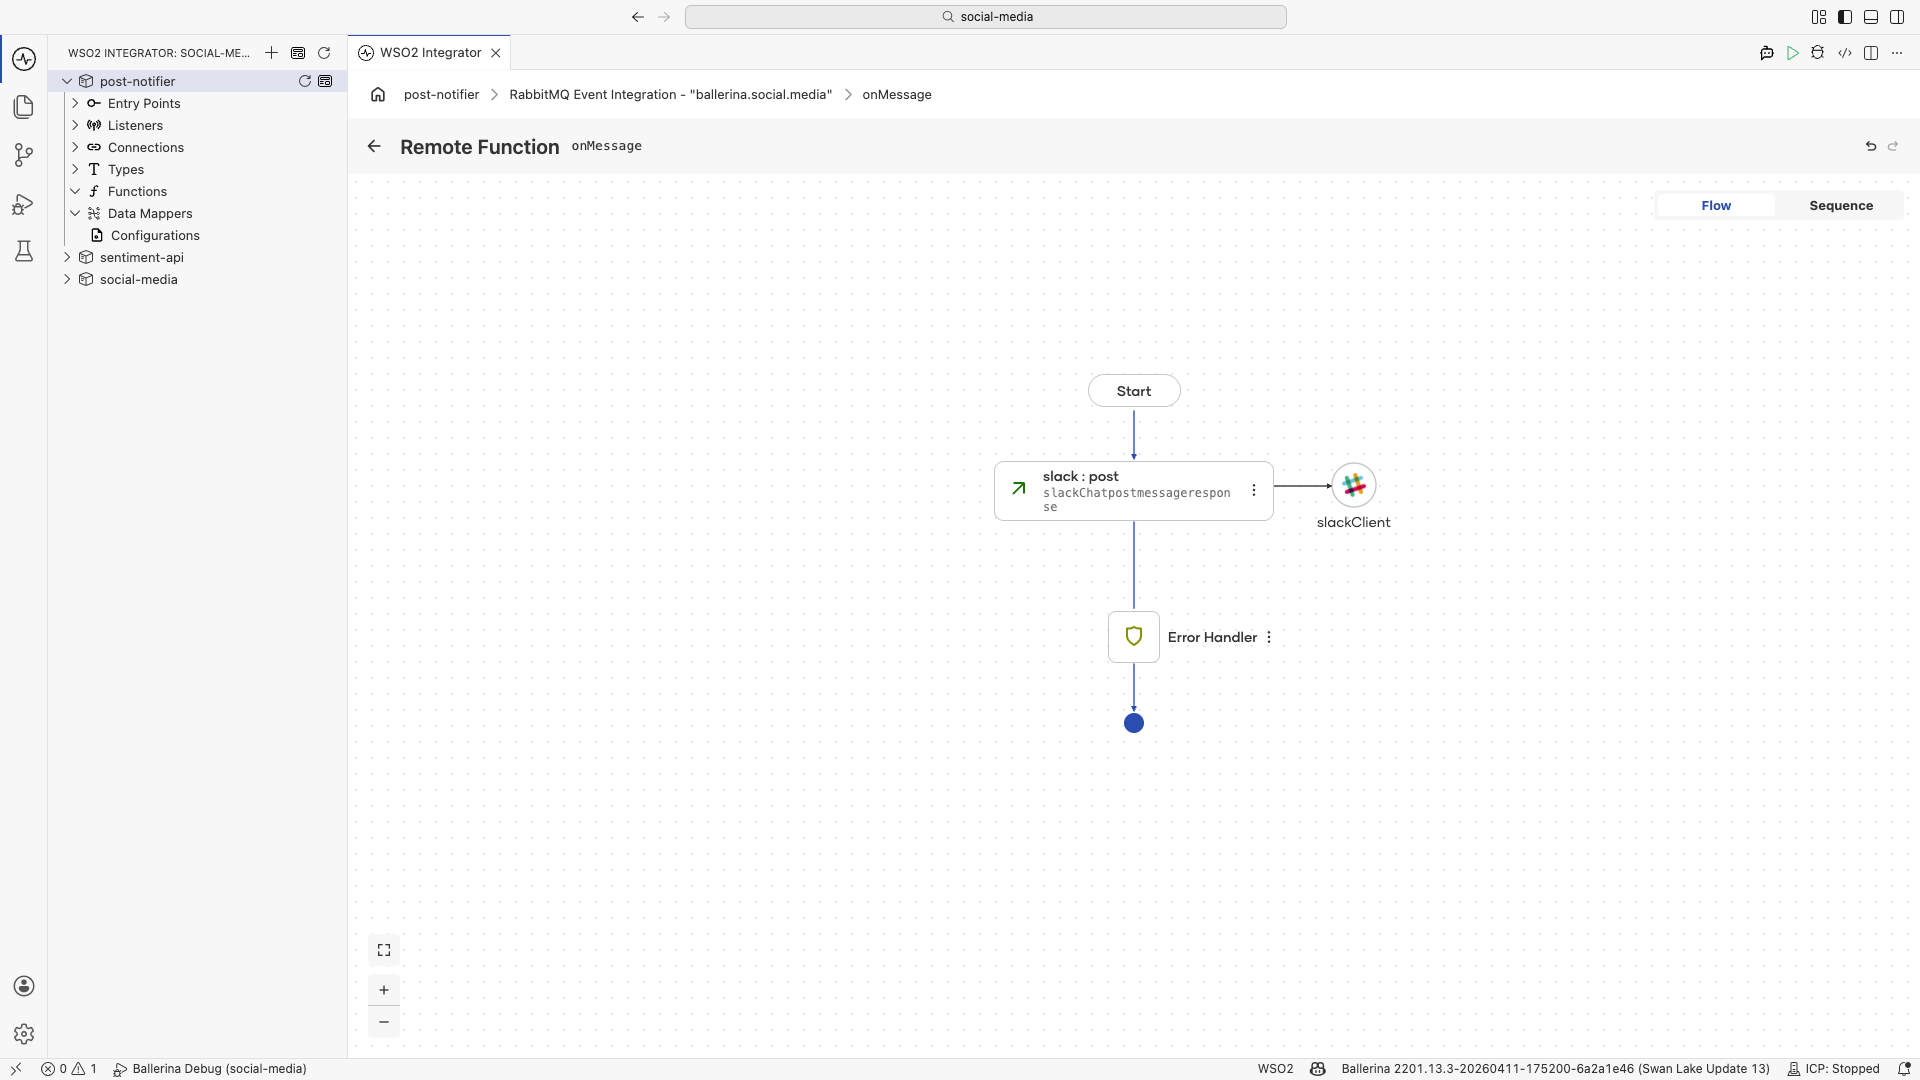
Task: Select the WSO2 Integrator editor tab
Action: [x=430, y=53]
